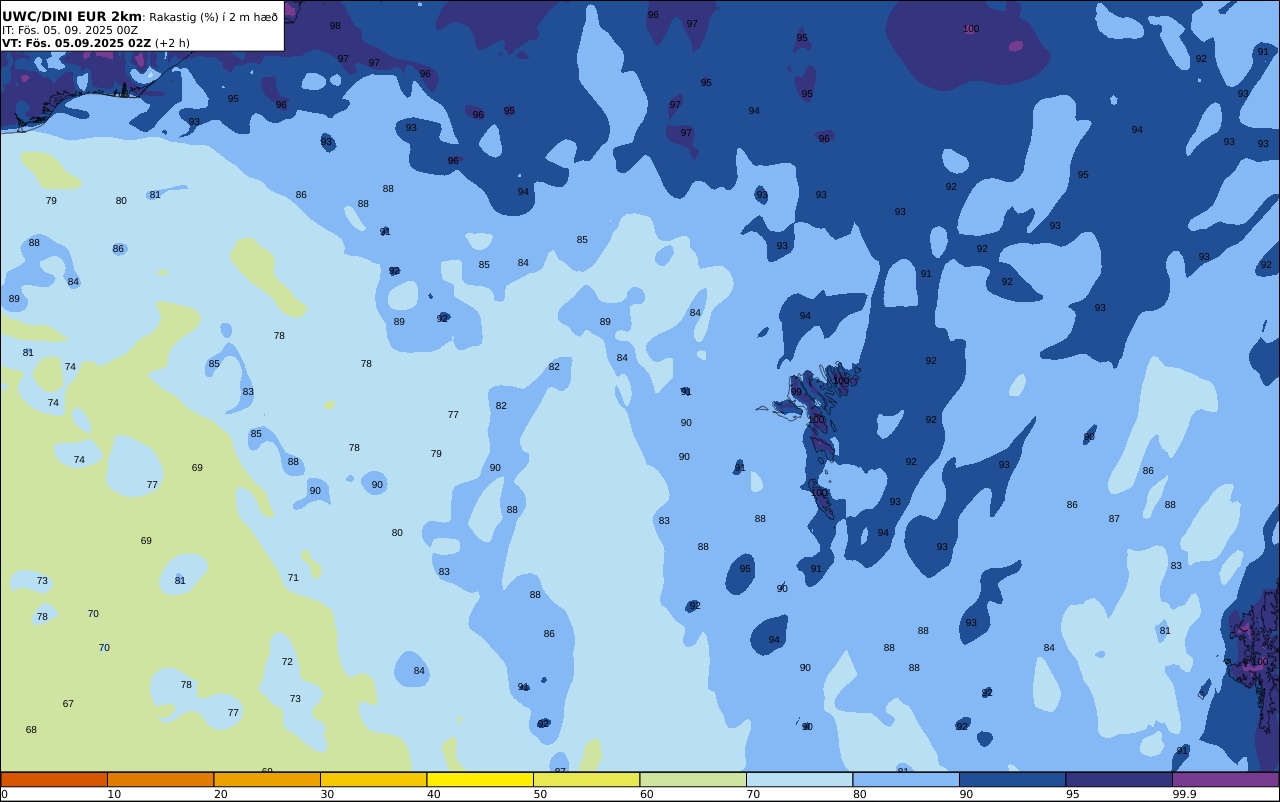This screenshot has height=802, width=1280.
Task: Click the legend tick label '99.9'
Action: pos(1184,794)
